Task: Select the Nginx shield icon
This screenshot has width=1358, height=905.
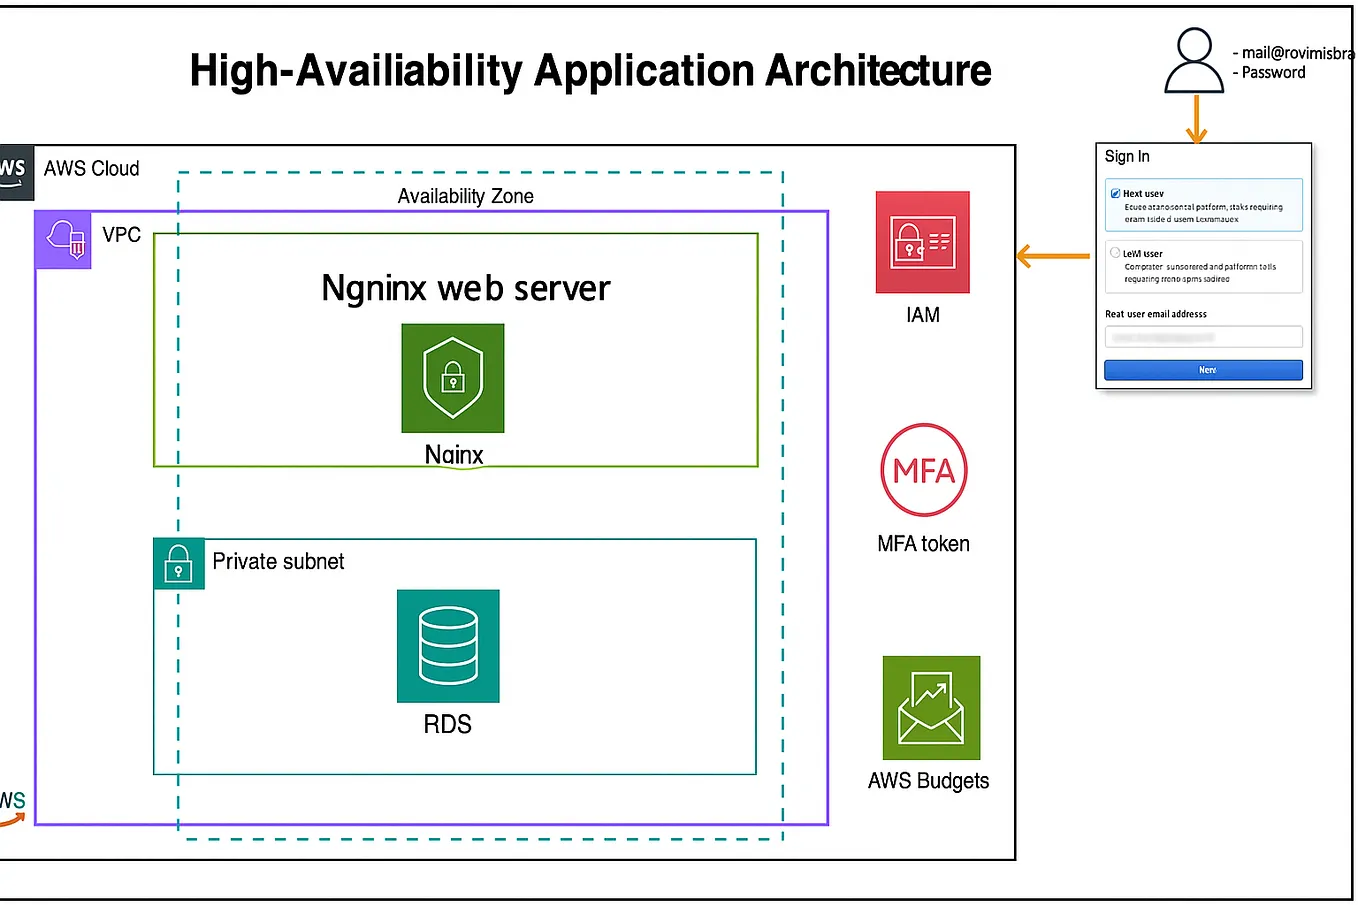Action: tap(452, 378)
